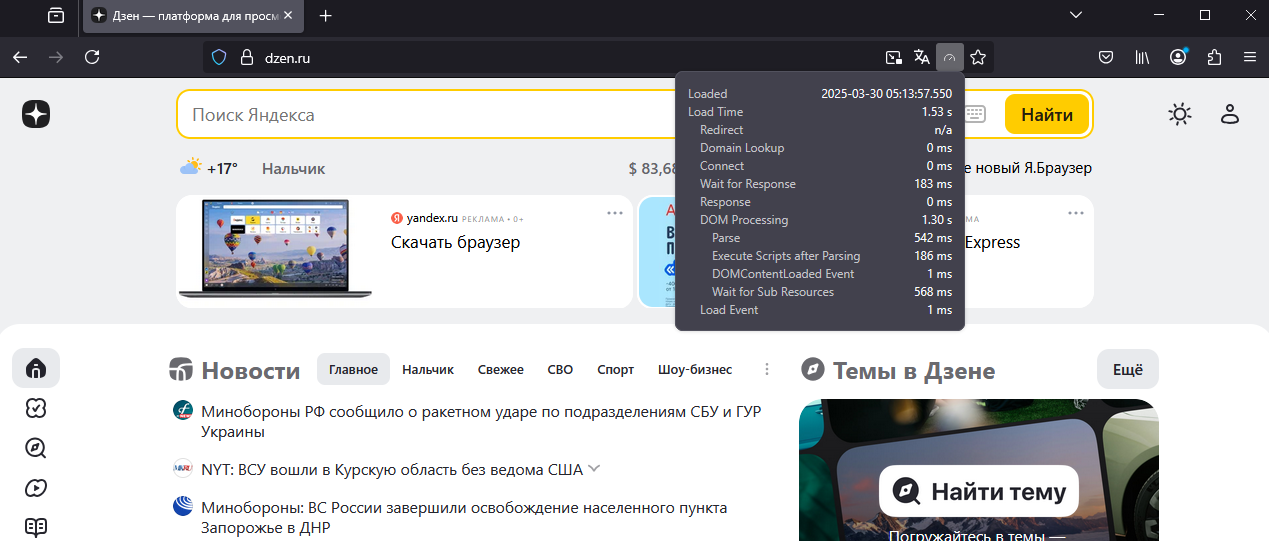Click the Новости heading

pyautogui.click(x=250, y=370)
